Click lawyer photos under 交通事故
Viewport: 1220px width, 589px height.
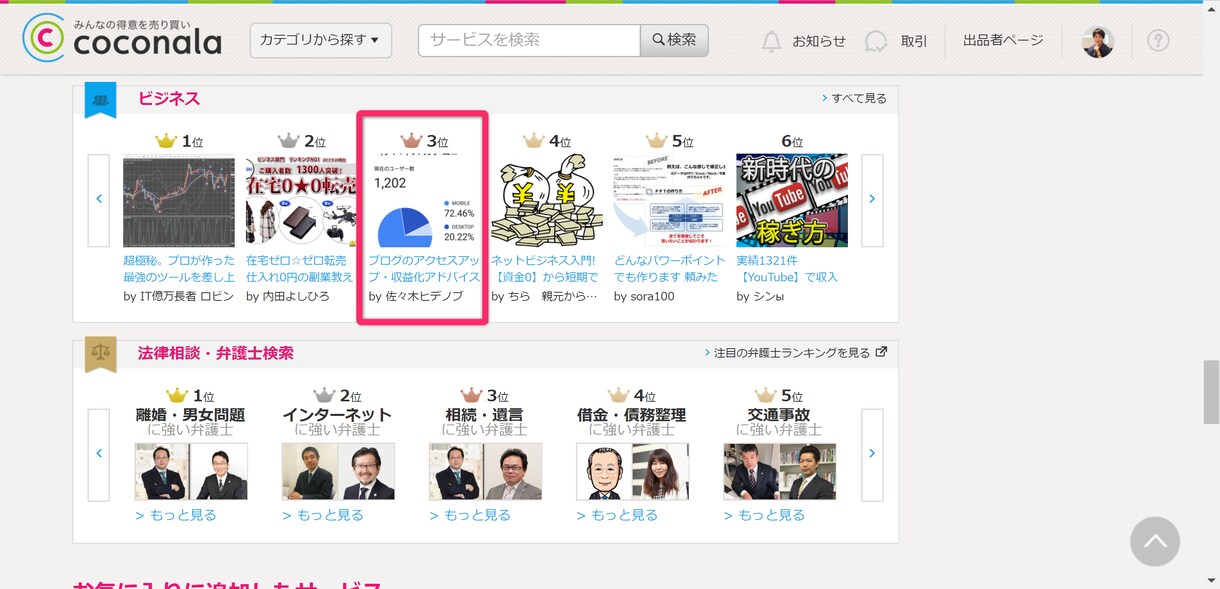pos(779,471)
